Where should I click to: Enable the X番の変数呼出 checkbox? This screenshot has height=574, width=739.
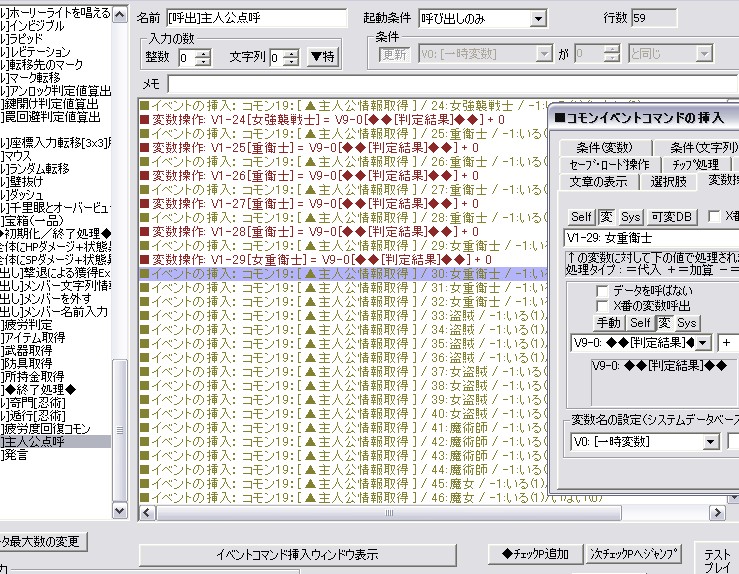pos(602,306)
